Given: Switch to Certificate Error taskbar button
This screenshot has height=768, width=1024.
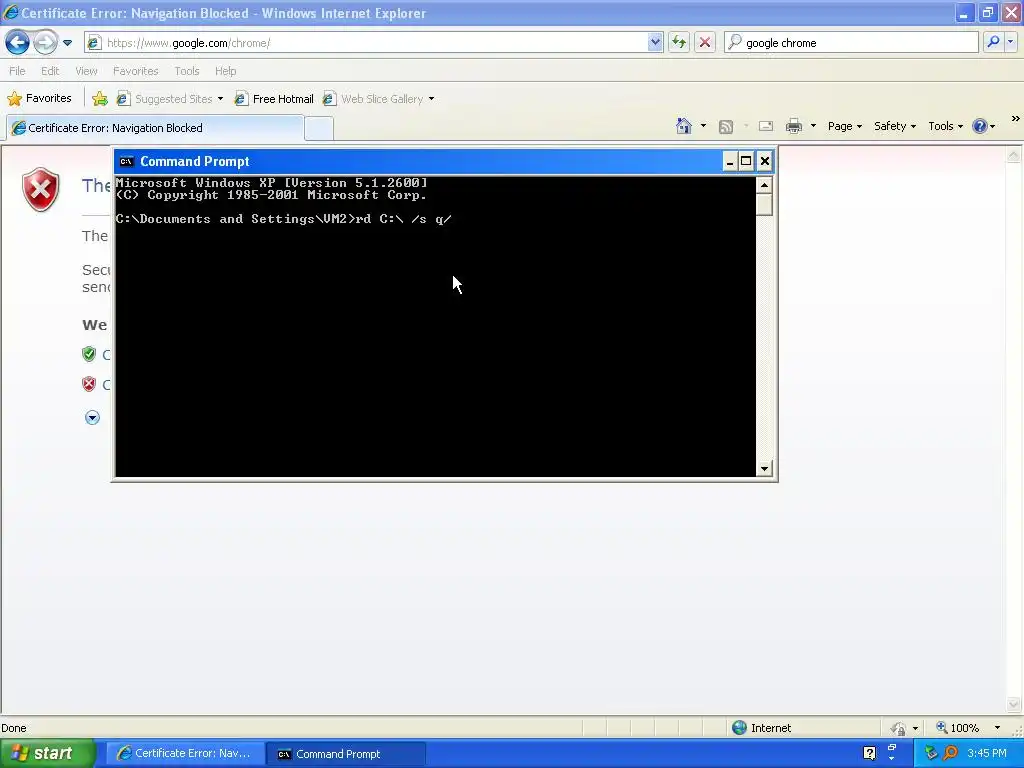Looking at the screenshot, I should [185, 754].
